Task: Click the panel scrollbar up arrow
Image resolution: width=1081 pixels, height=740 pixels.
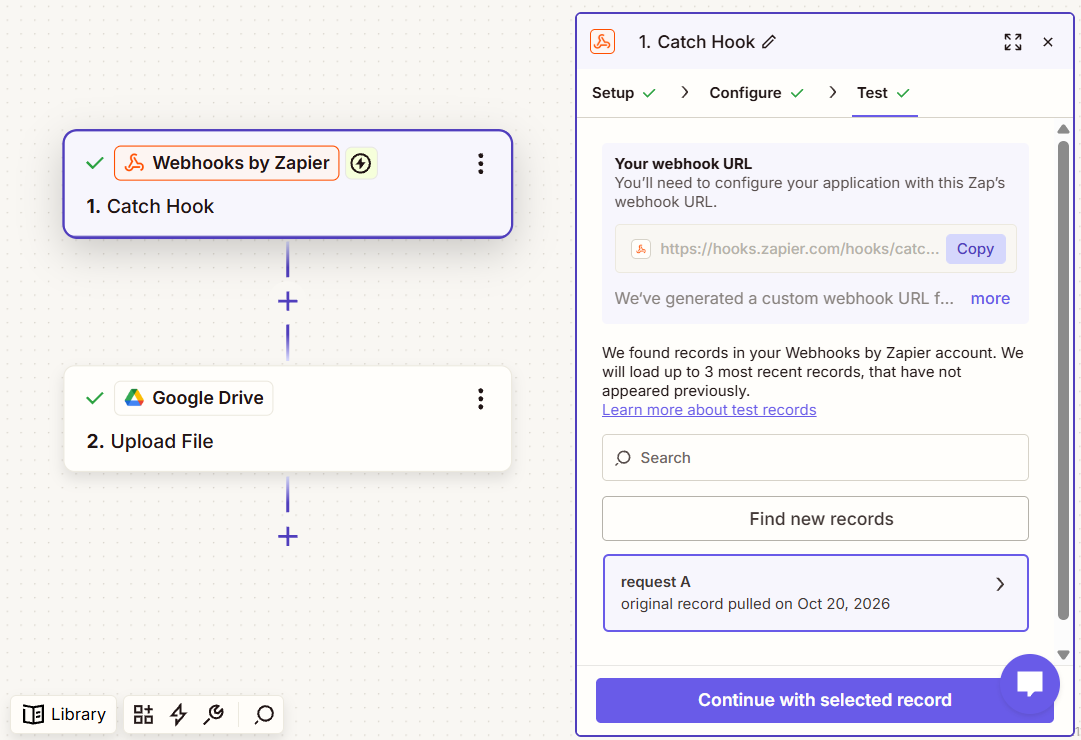Action: coord(1063,130)
